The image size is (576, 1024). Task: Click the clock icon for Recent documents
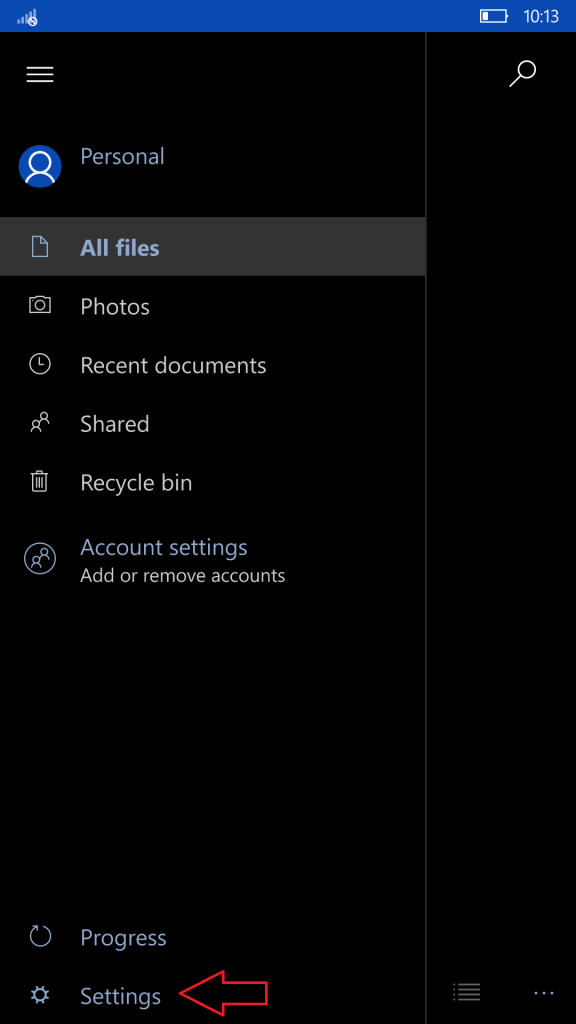[40, 364]
